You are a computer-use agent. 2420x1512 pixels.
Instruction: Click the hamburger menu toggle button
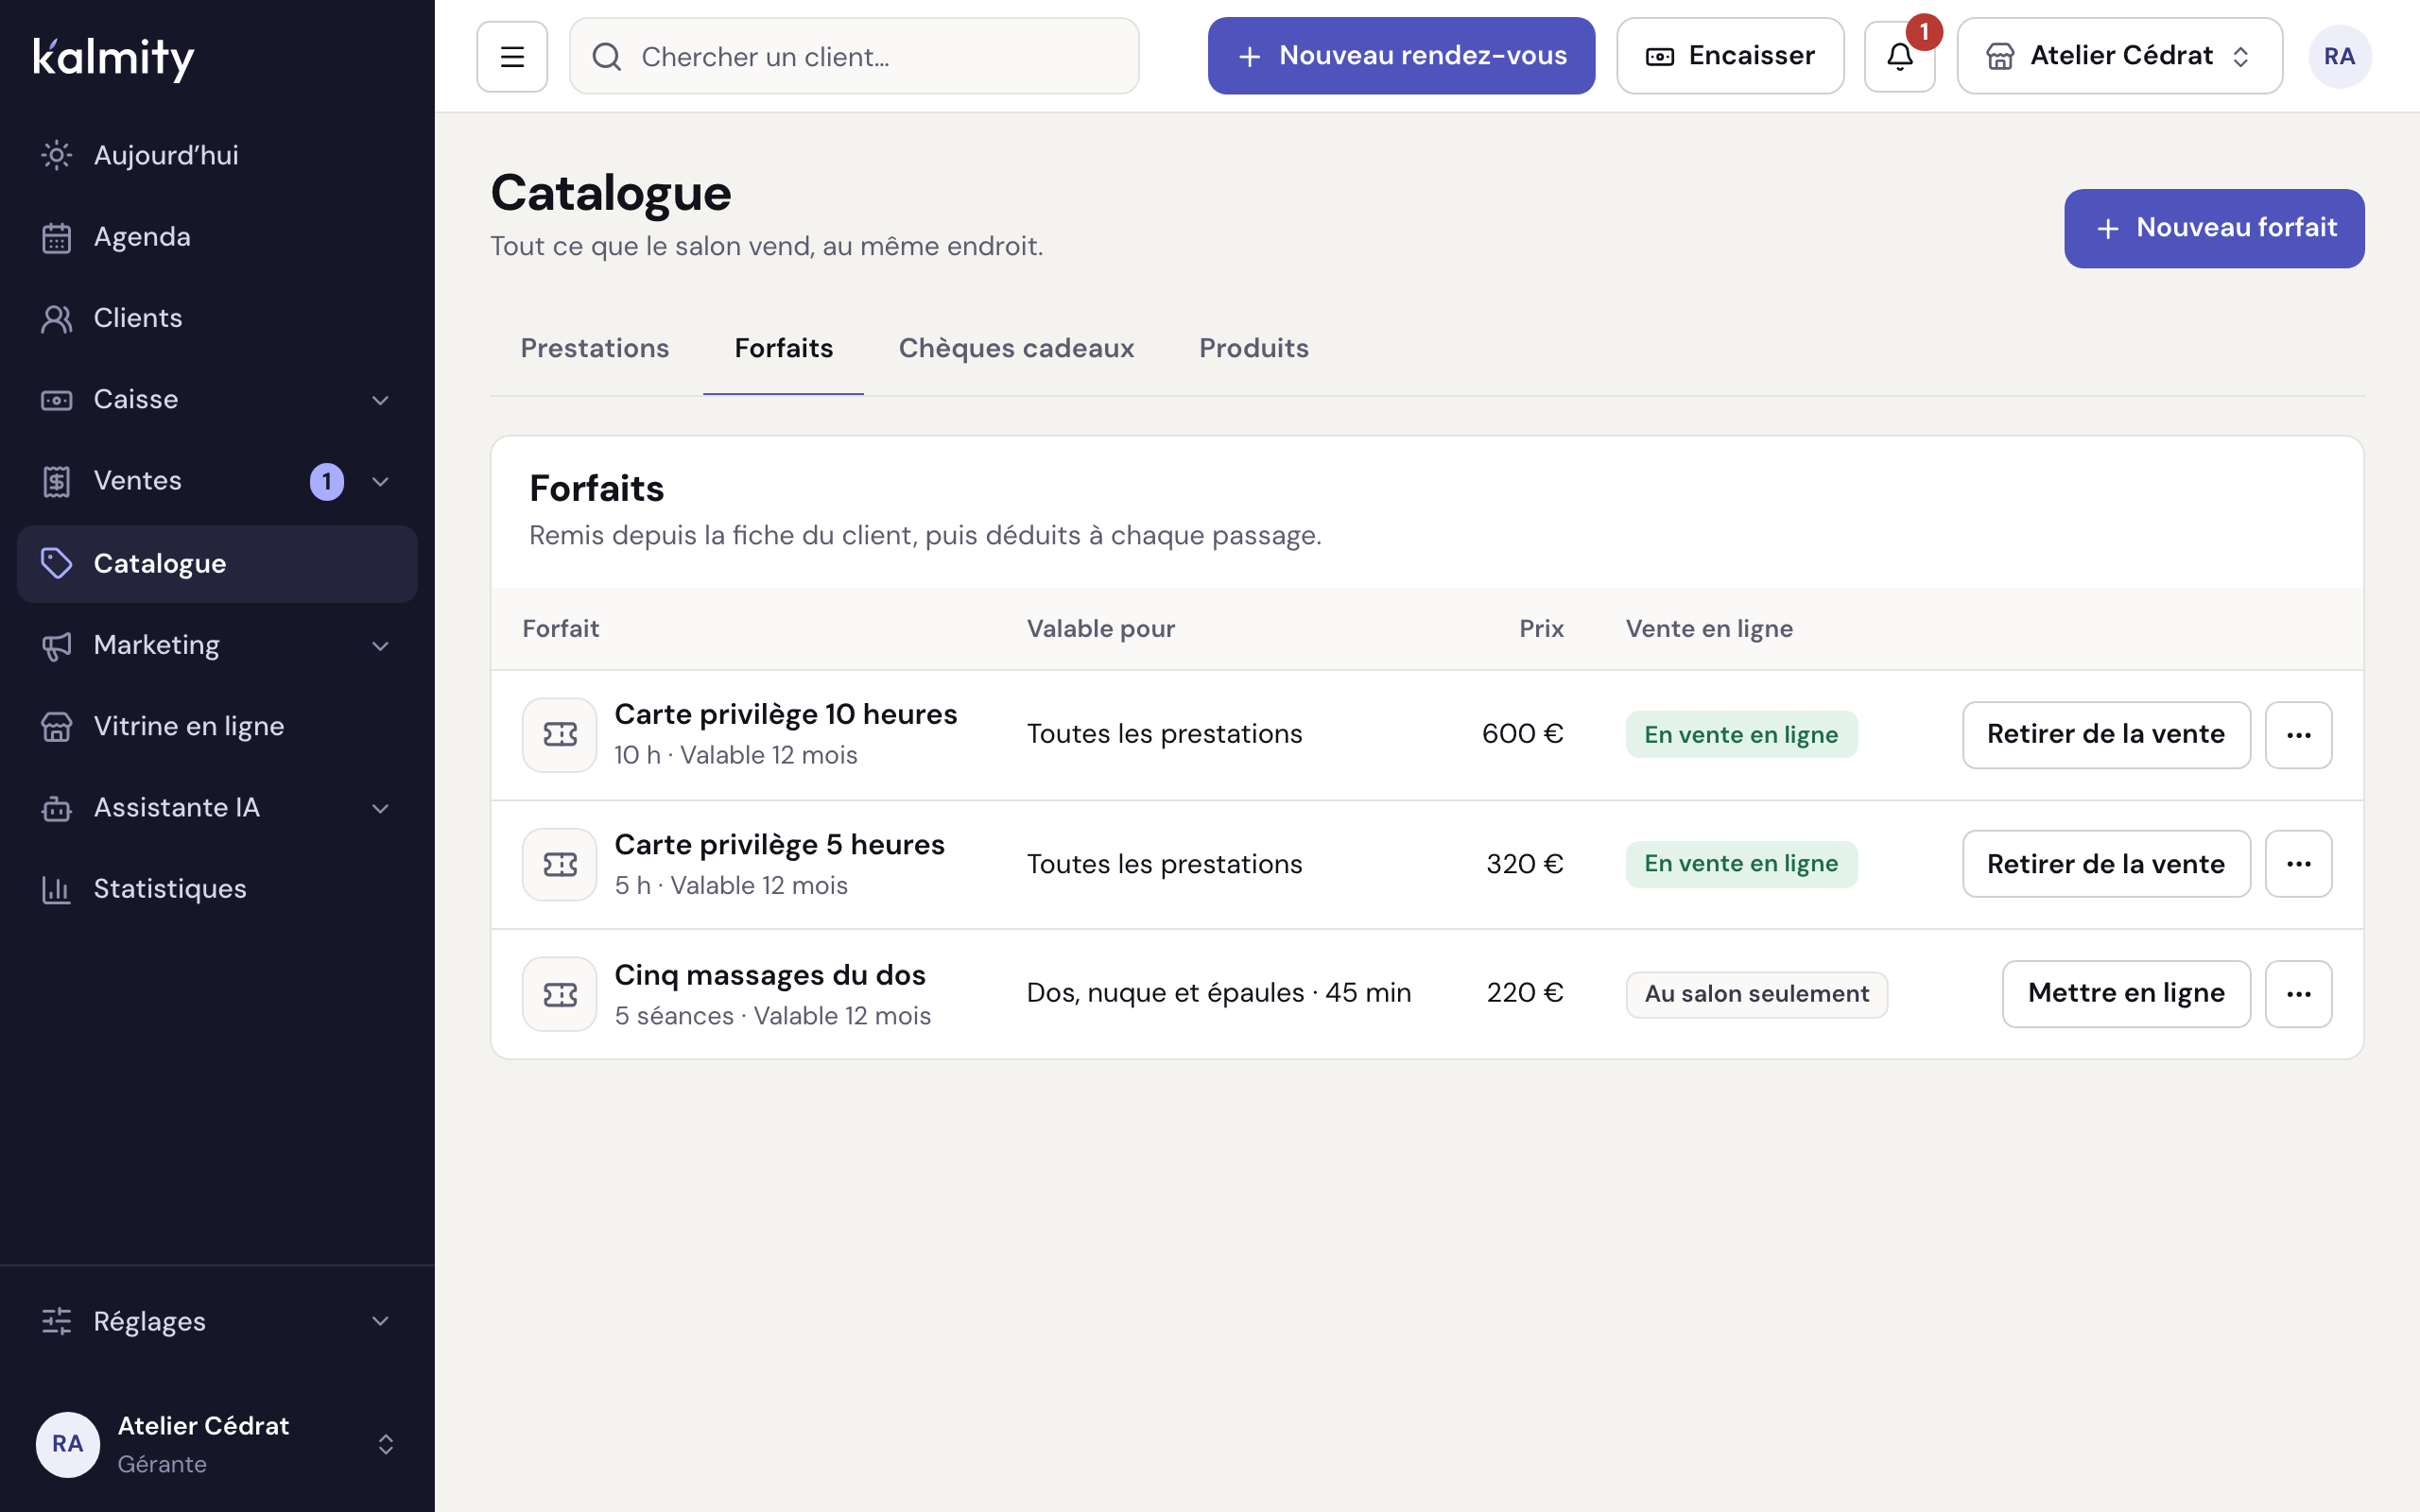pos(512,57)
